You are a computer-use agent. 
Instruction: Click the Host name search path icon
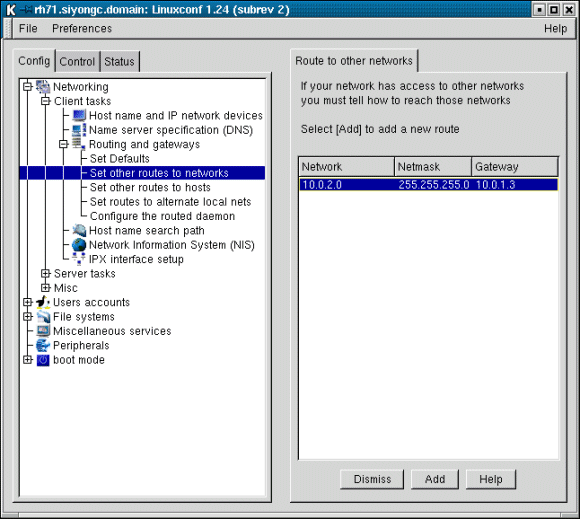pyautogui.click(x=79, y=230)
